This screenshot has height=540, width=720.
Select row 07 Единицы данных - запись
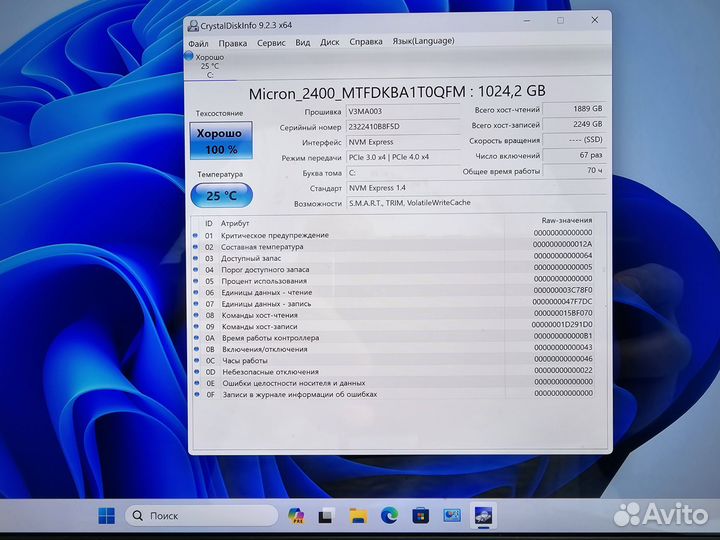[x=394, y=304]
